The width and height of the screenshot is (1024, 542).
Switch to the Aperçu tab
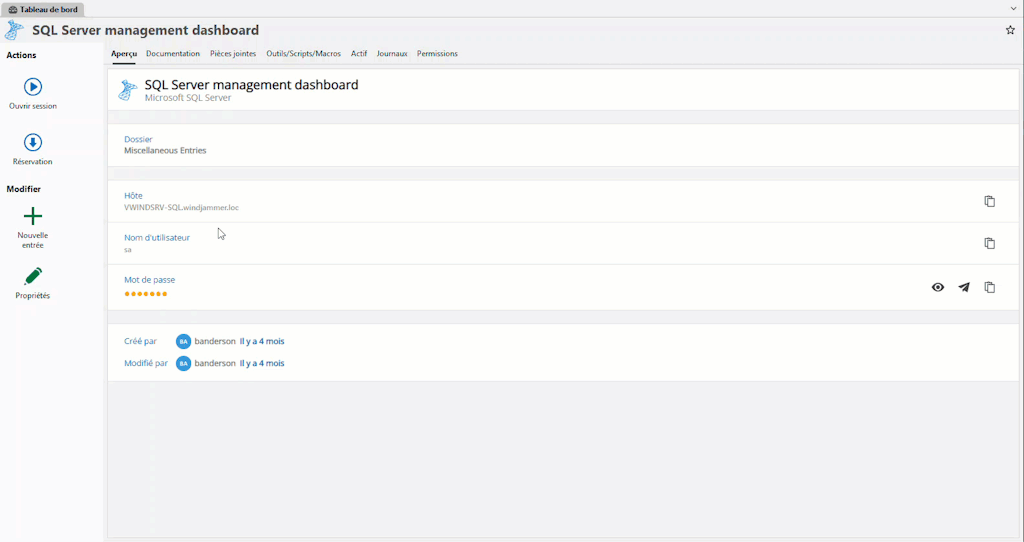point(124,54)
